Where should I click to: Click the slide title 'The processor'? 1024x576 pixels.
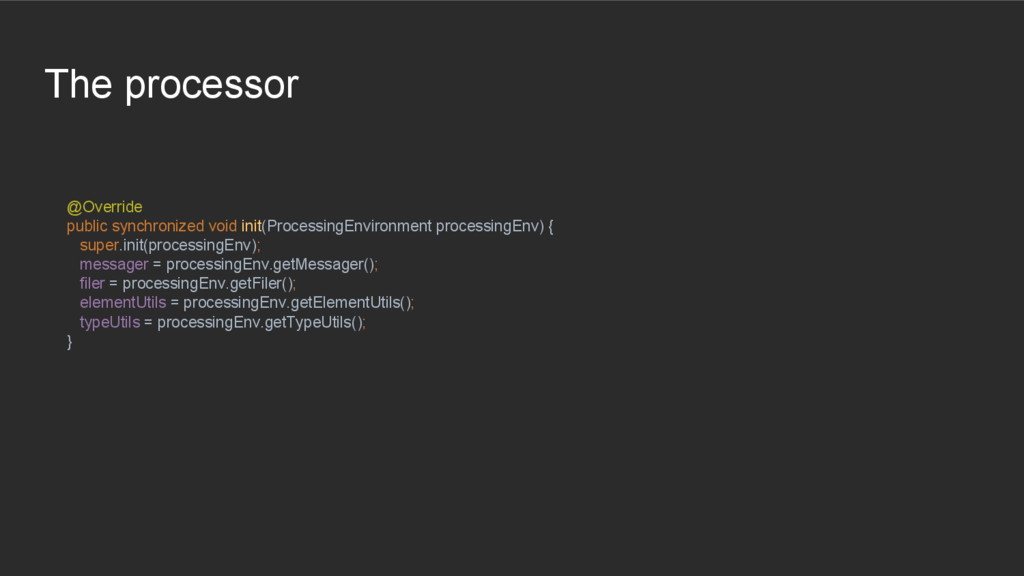(x=171, y=85)
